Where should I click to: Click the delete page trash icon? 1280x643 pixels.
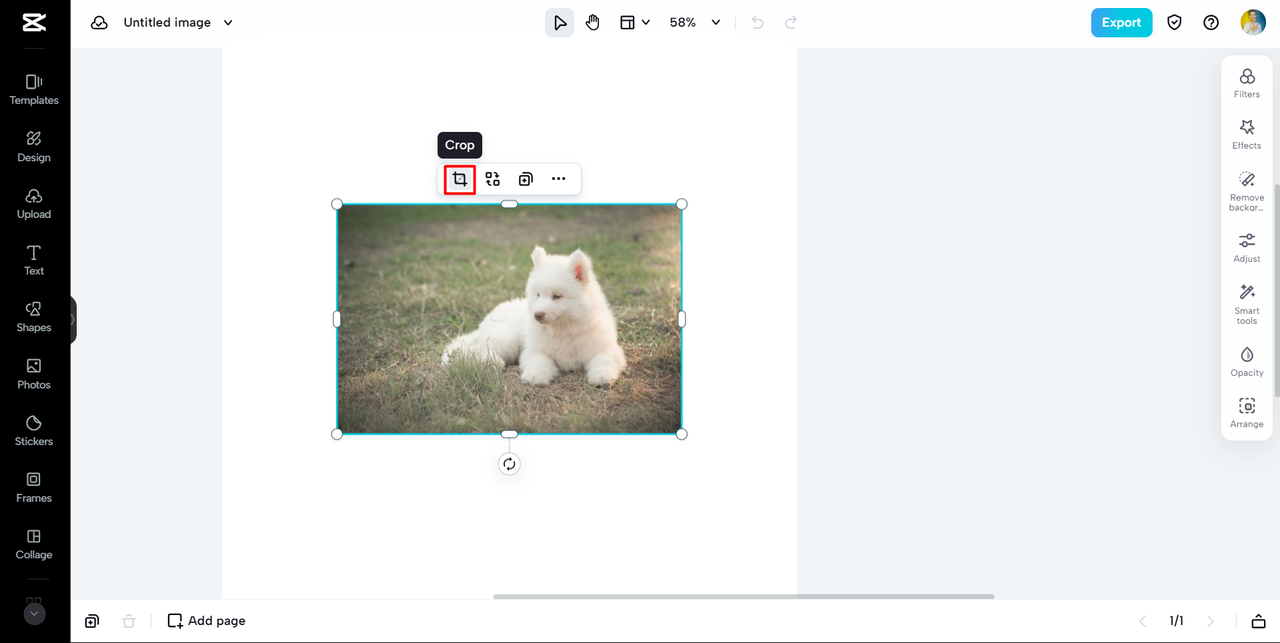click(x=128, y=621)
